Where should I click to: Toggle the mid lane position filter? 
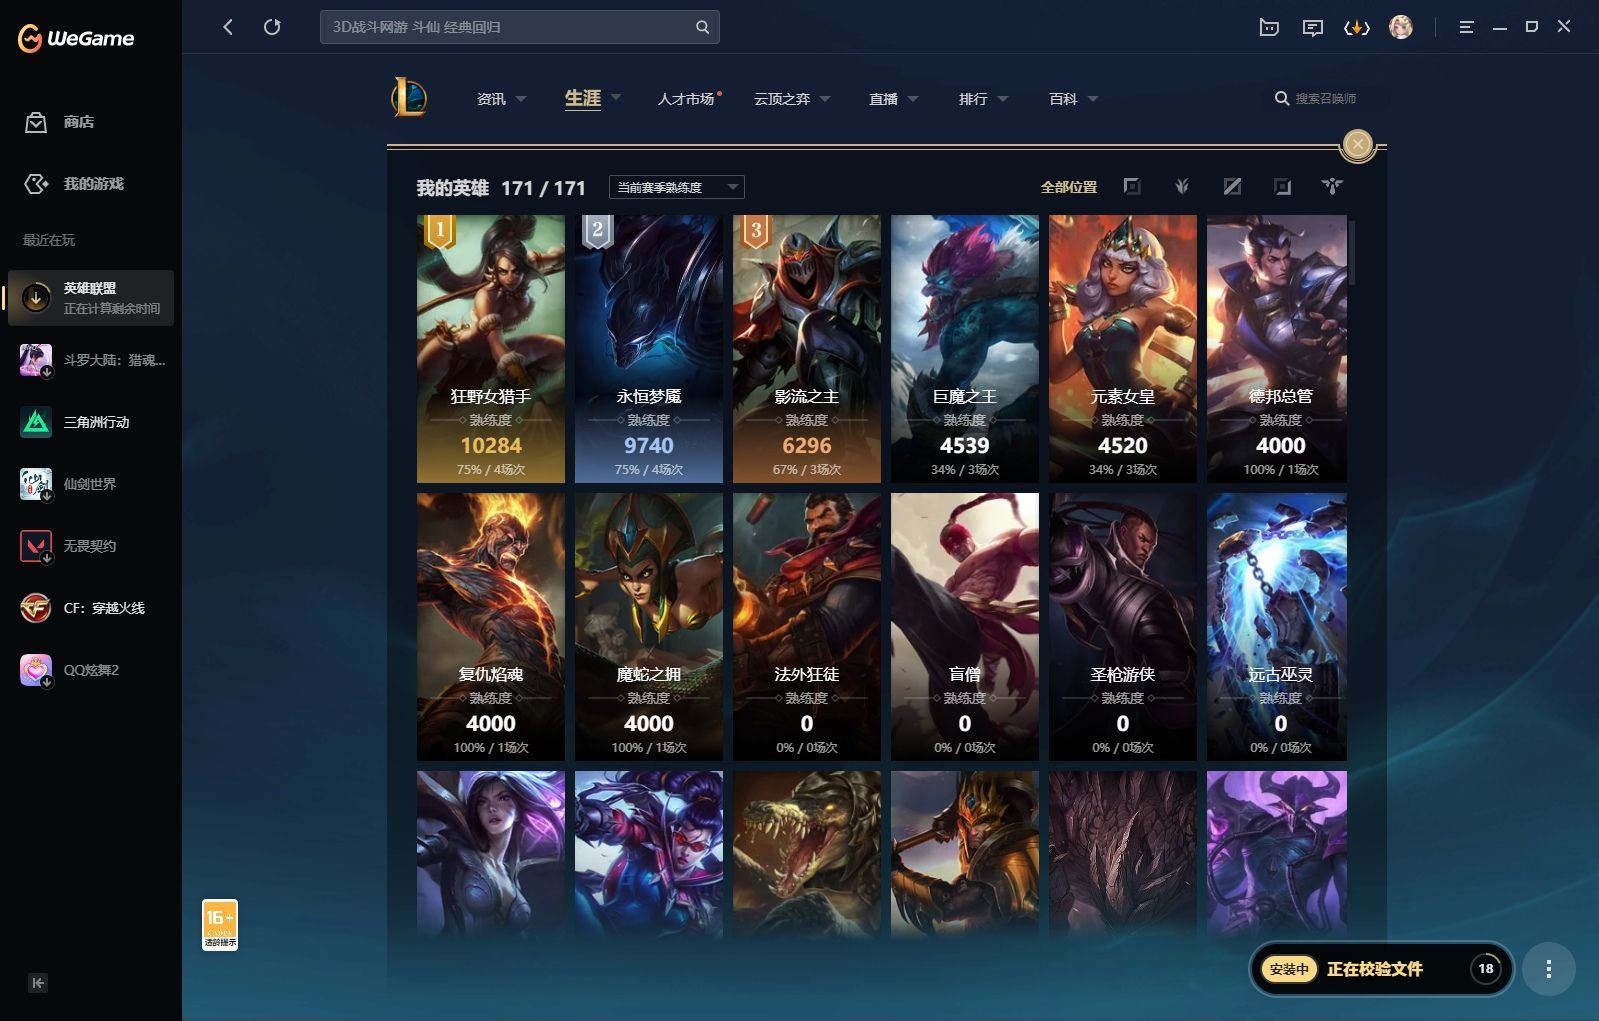1232,187
